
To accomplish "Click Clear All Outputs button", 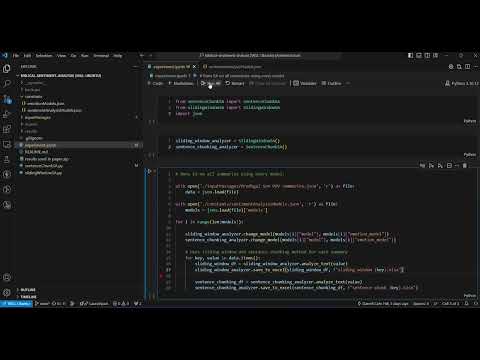I will pyautogui.click(x=267, y=83).
